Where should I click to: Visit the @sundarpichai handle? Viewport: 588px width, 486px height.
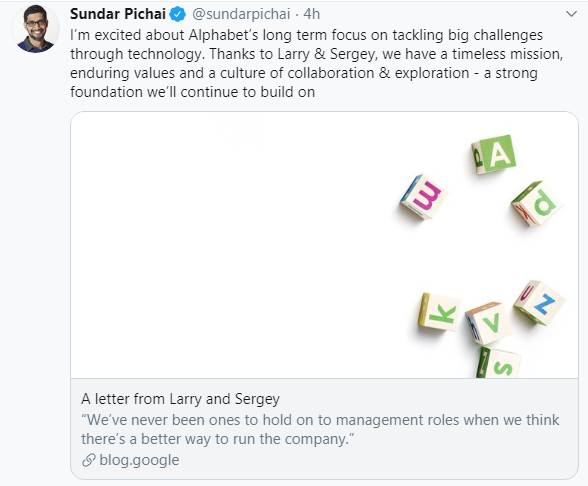click(x=241, y=14)
